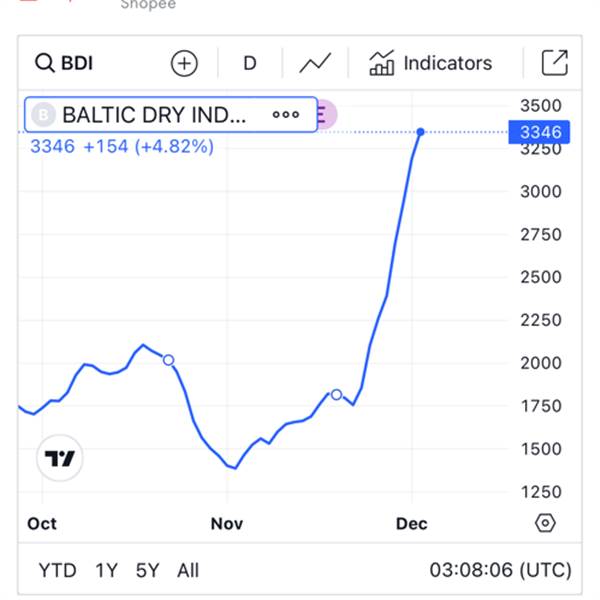Screen dimensions: 600x600
Task: Click the B symbol logo in legend
Action: click(43, 115)
